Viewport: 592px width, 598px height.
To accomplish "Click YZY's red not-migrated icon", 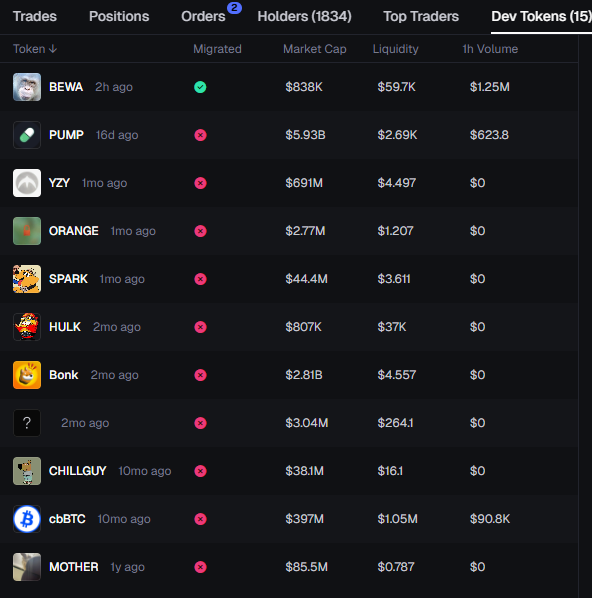I will pyautogui.click(x=200, y=183).
